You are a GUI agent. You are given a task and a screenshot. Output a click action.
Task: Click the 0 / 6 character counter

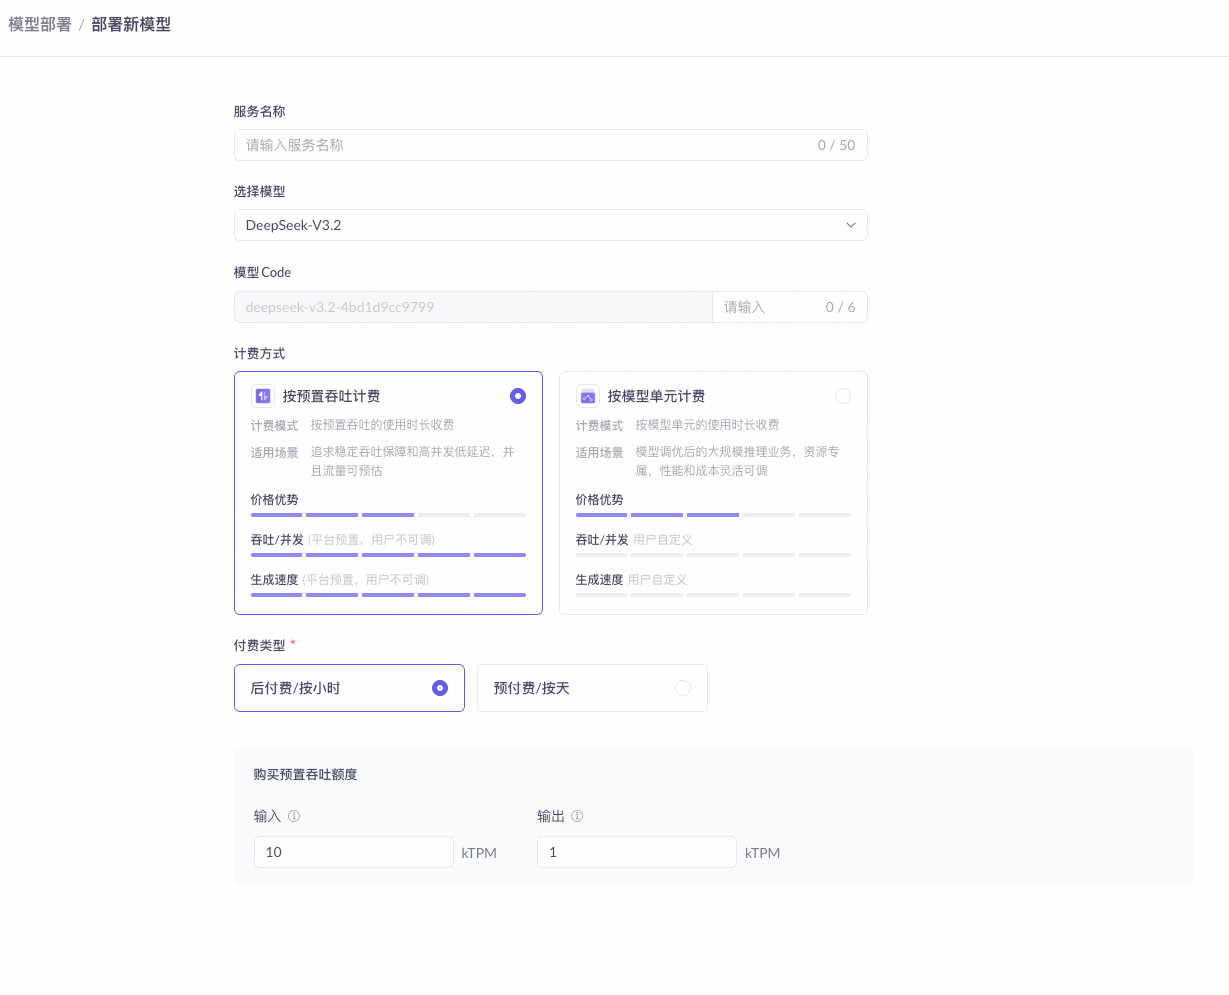tap(840, 307)
